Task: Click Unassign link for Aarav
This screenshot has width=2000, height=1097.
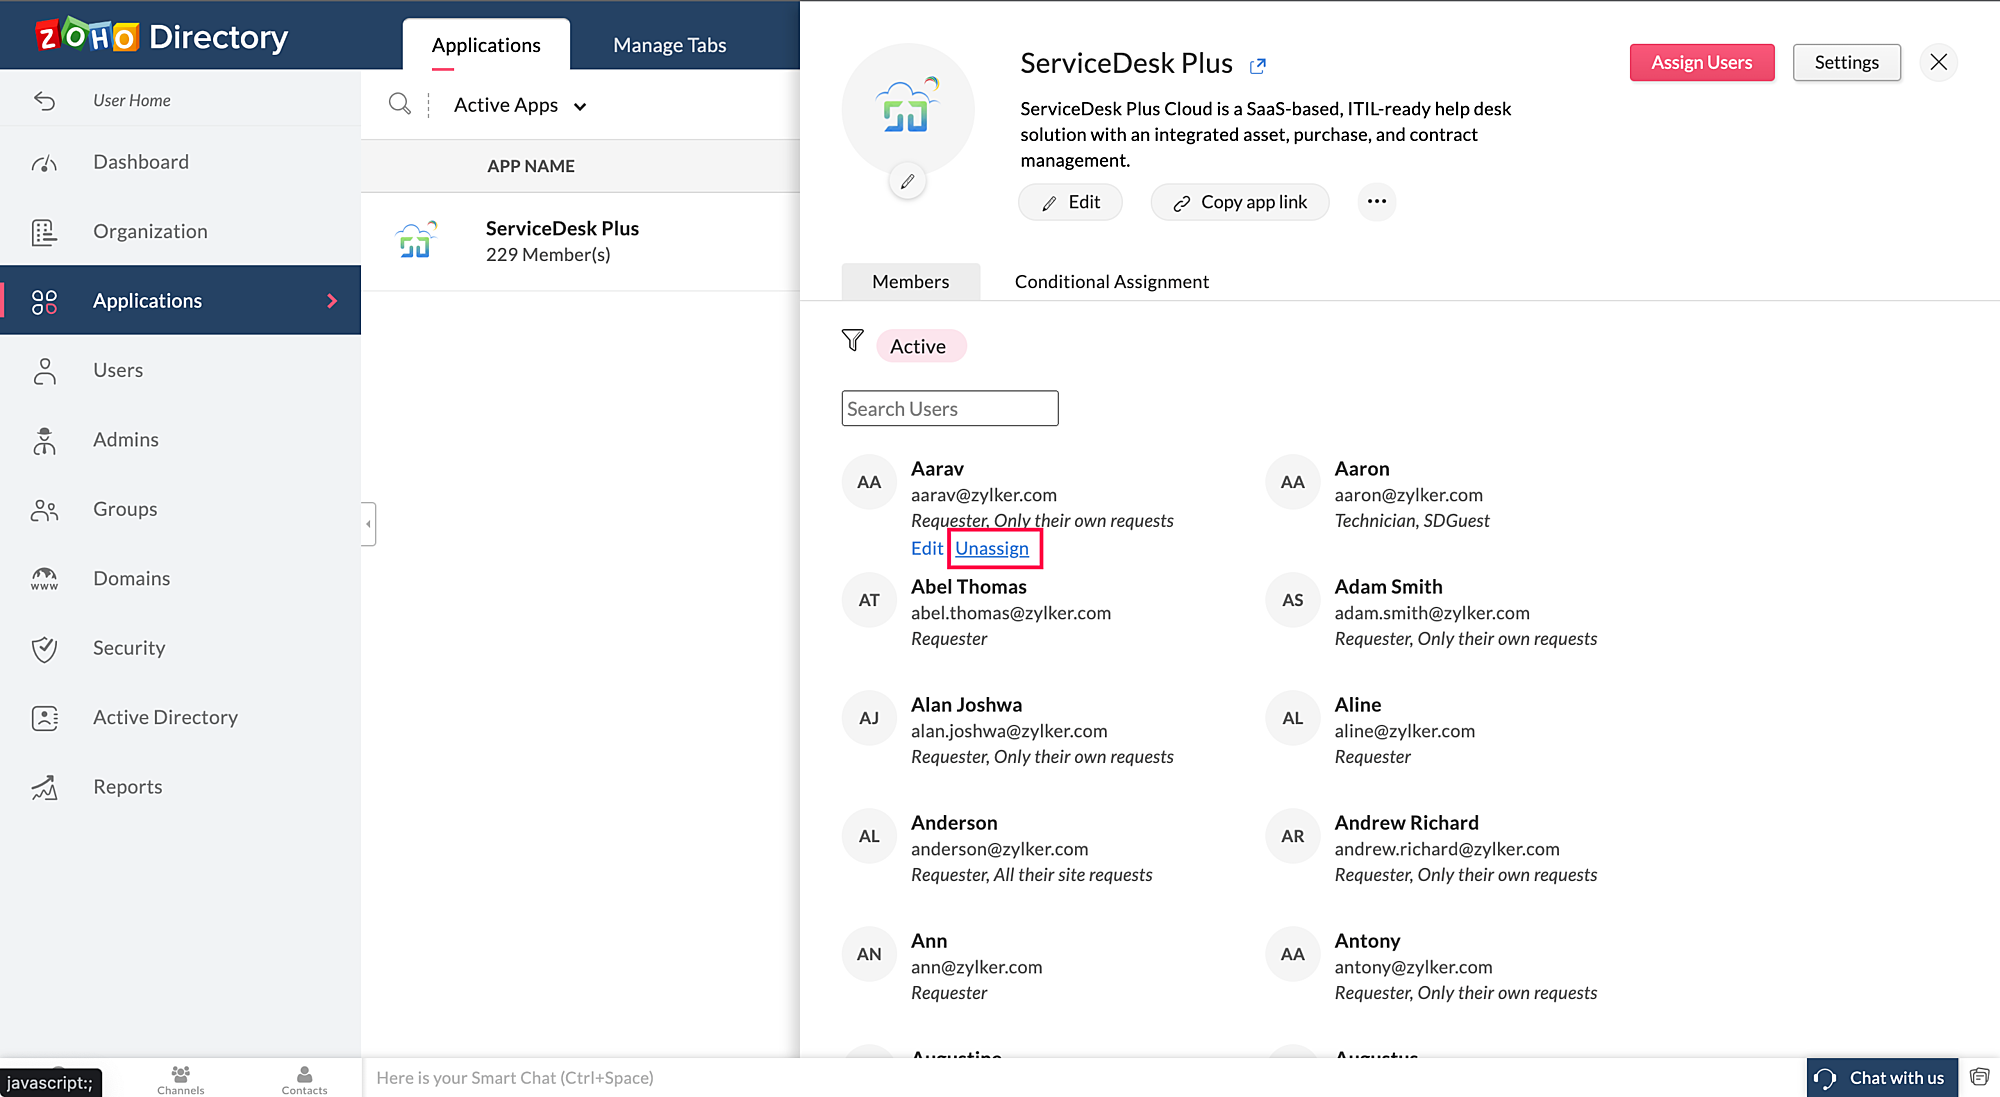Action: (991, 548)
